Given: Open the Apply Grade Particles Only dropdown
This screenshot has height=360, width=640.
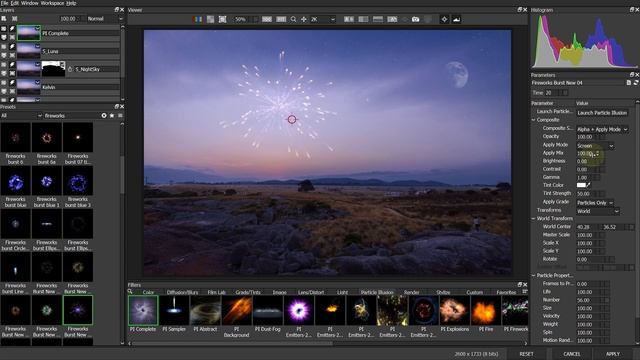Looking at the screenshot, I should 595,203.
